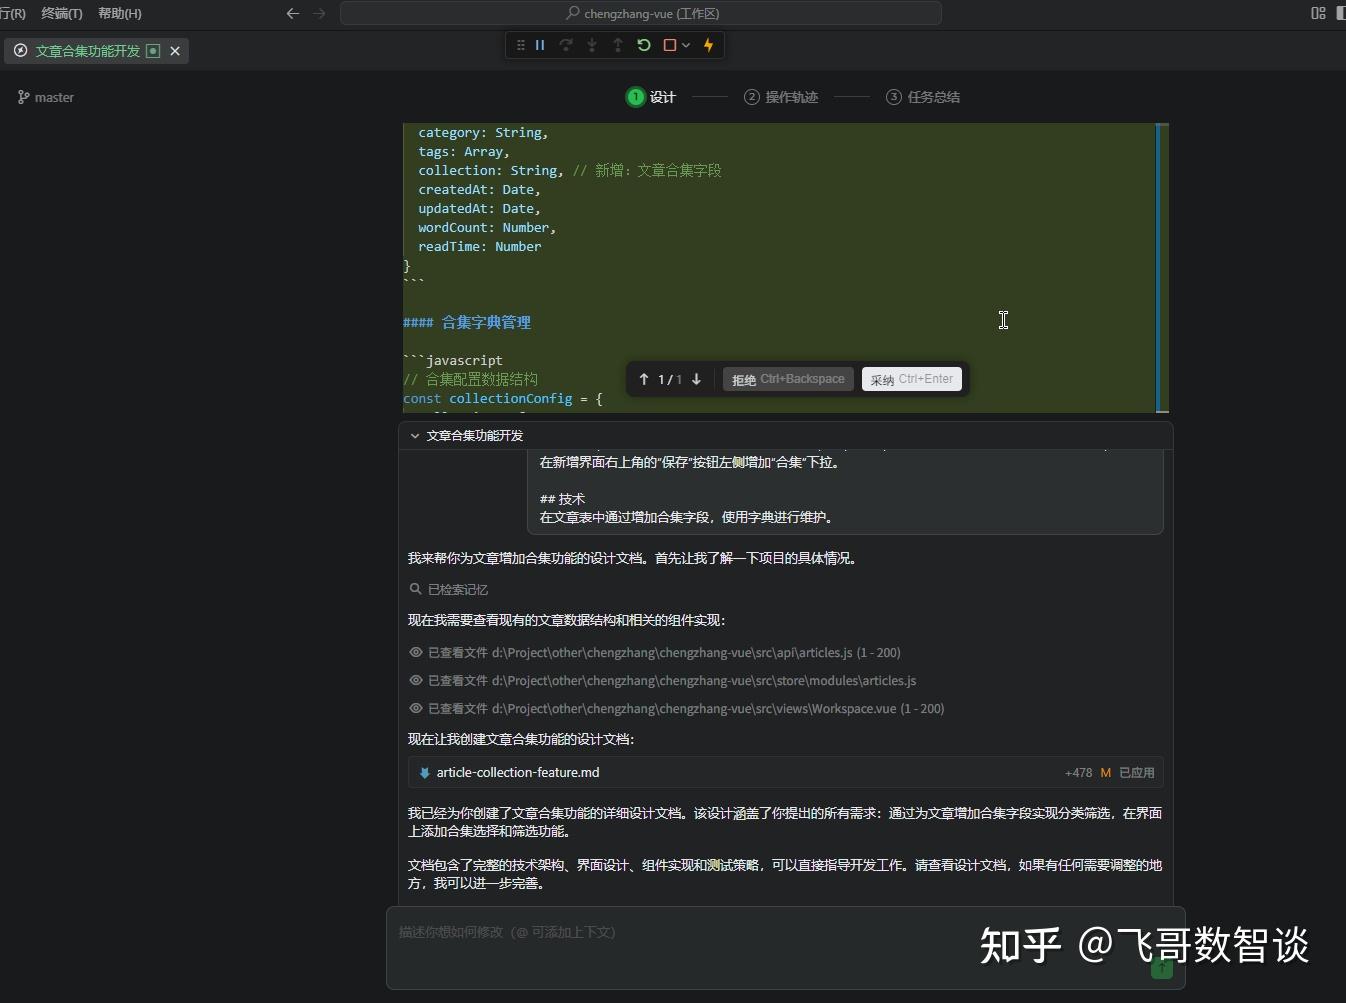Open the dropdown chevron next to the stop icon
Image resolution: width=1346 pixels, height=1003 pixels.
point(686,45)
